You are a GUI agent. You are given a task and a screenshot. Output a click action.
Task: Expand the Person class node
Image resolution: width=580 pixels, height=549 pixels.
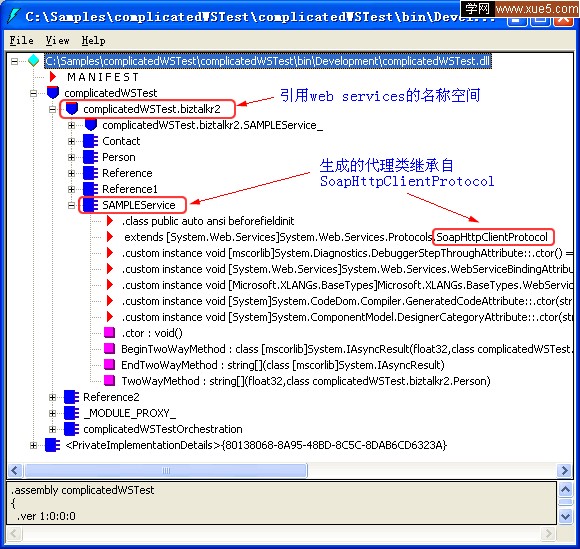pos(71,157)
